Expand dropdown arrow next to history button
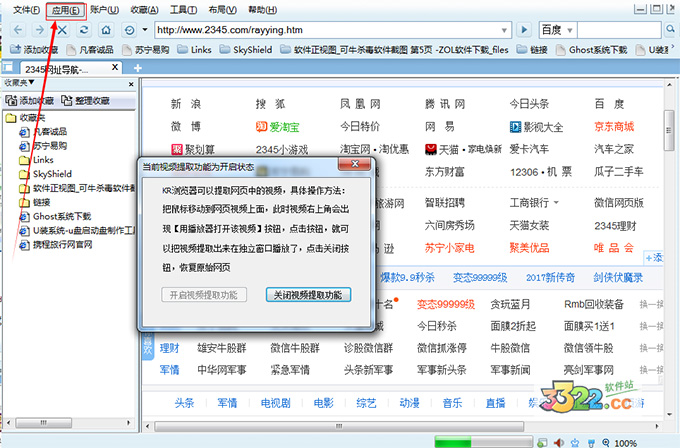 (x=145, y=30)
